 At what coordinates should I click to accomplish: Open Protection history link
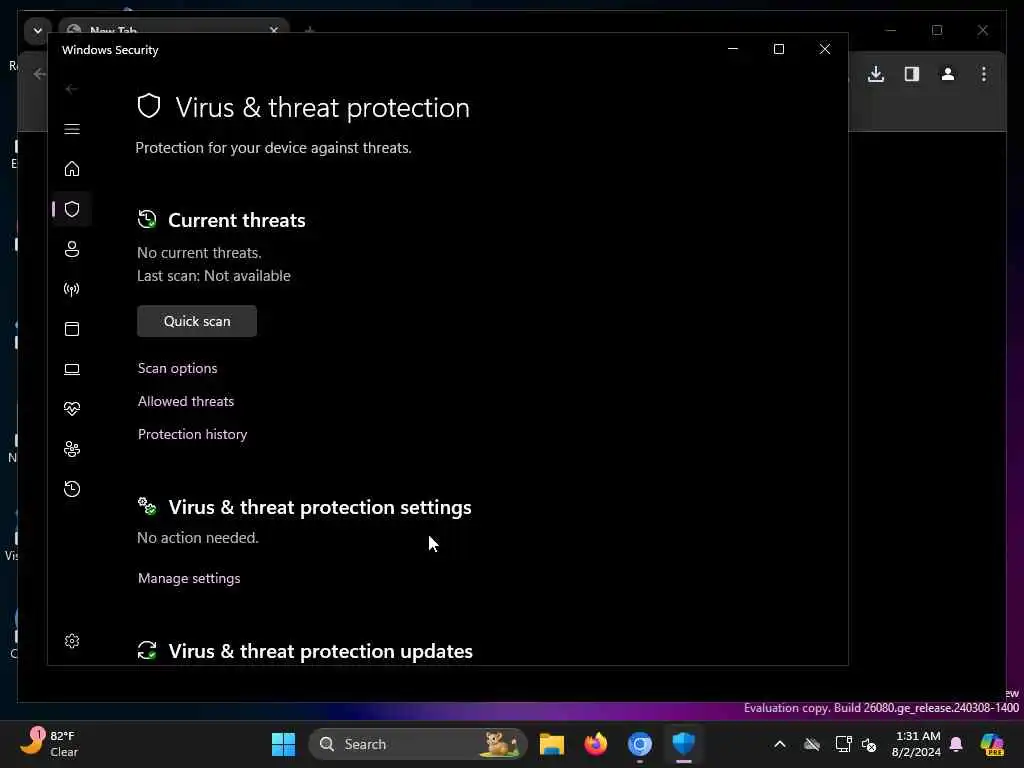(192, 434)
